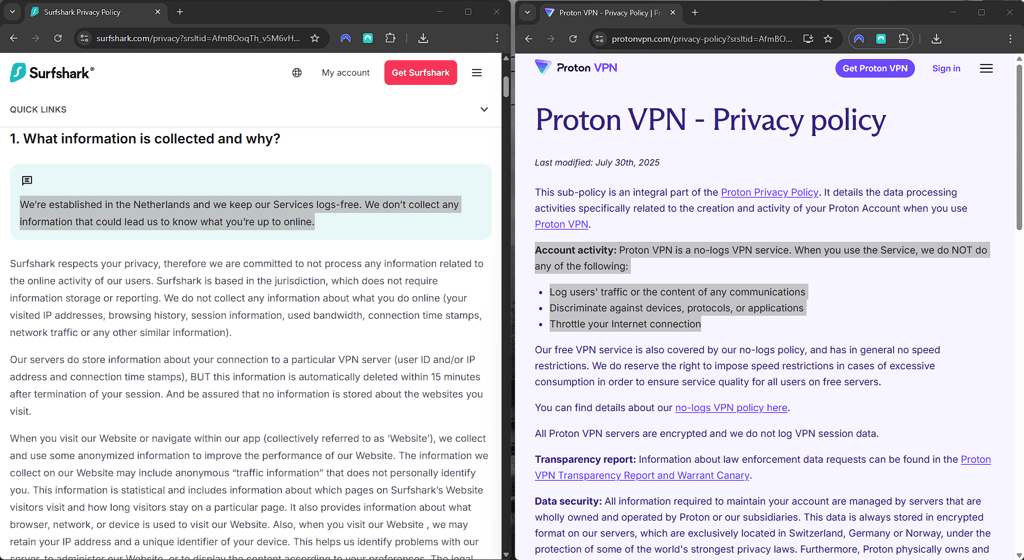Click the Get Surfshark button
Image resolution: width=1024 pixels, height=560 pixels.
click(x=421, y=72)
